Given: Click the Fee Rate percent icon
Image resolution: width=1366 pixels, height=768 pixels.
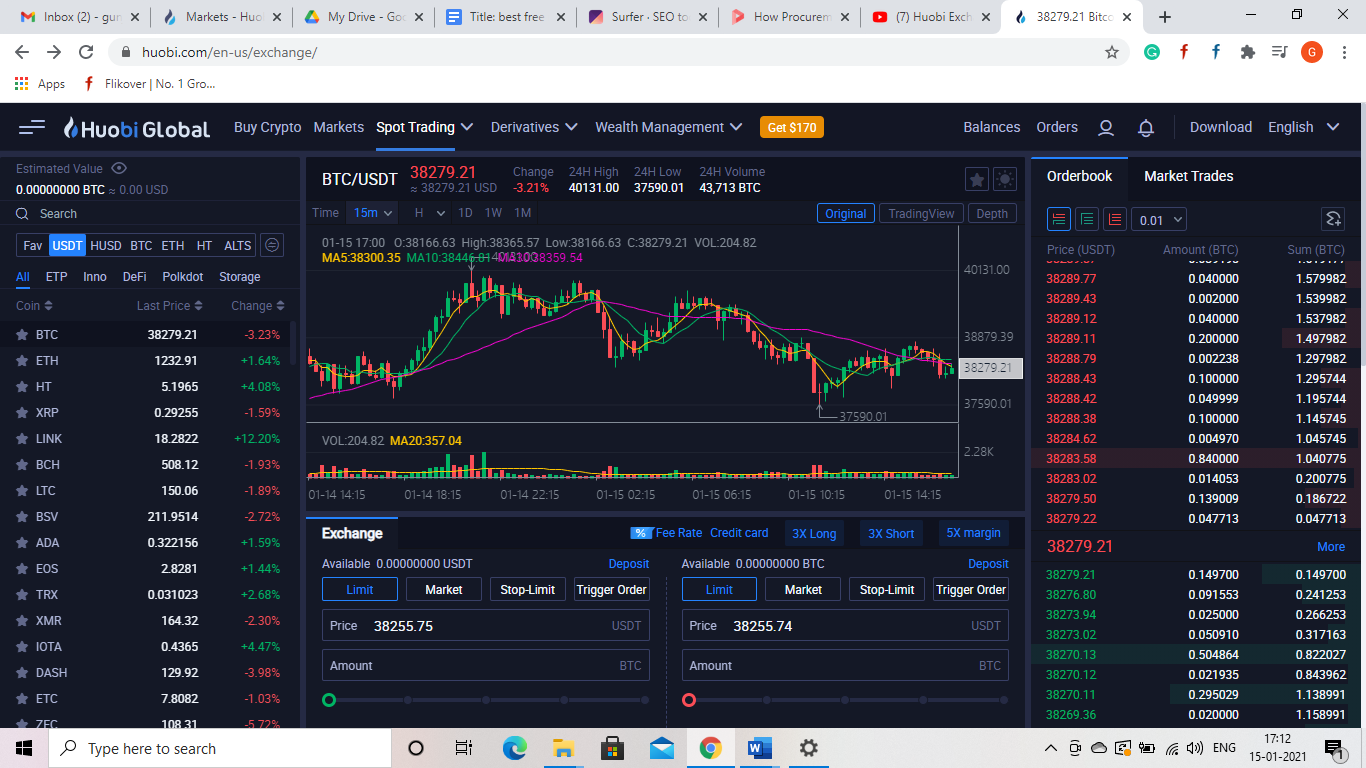Looking at the screenshot, I should (x=641, y=533).
